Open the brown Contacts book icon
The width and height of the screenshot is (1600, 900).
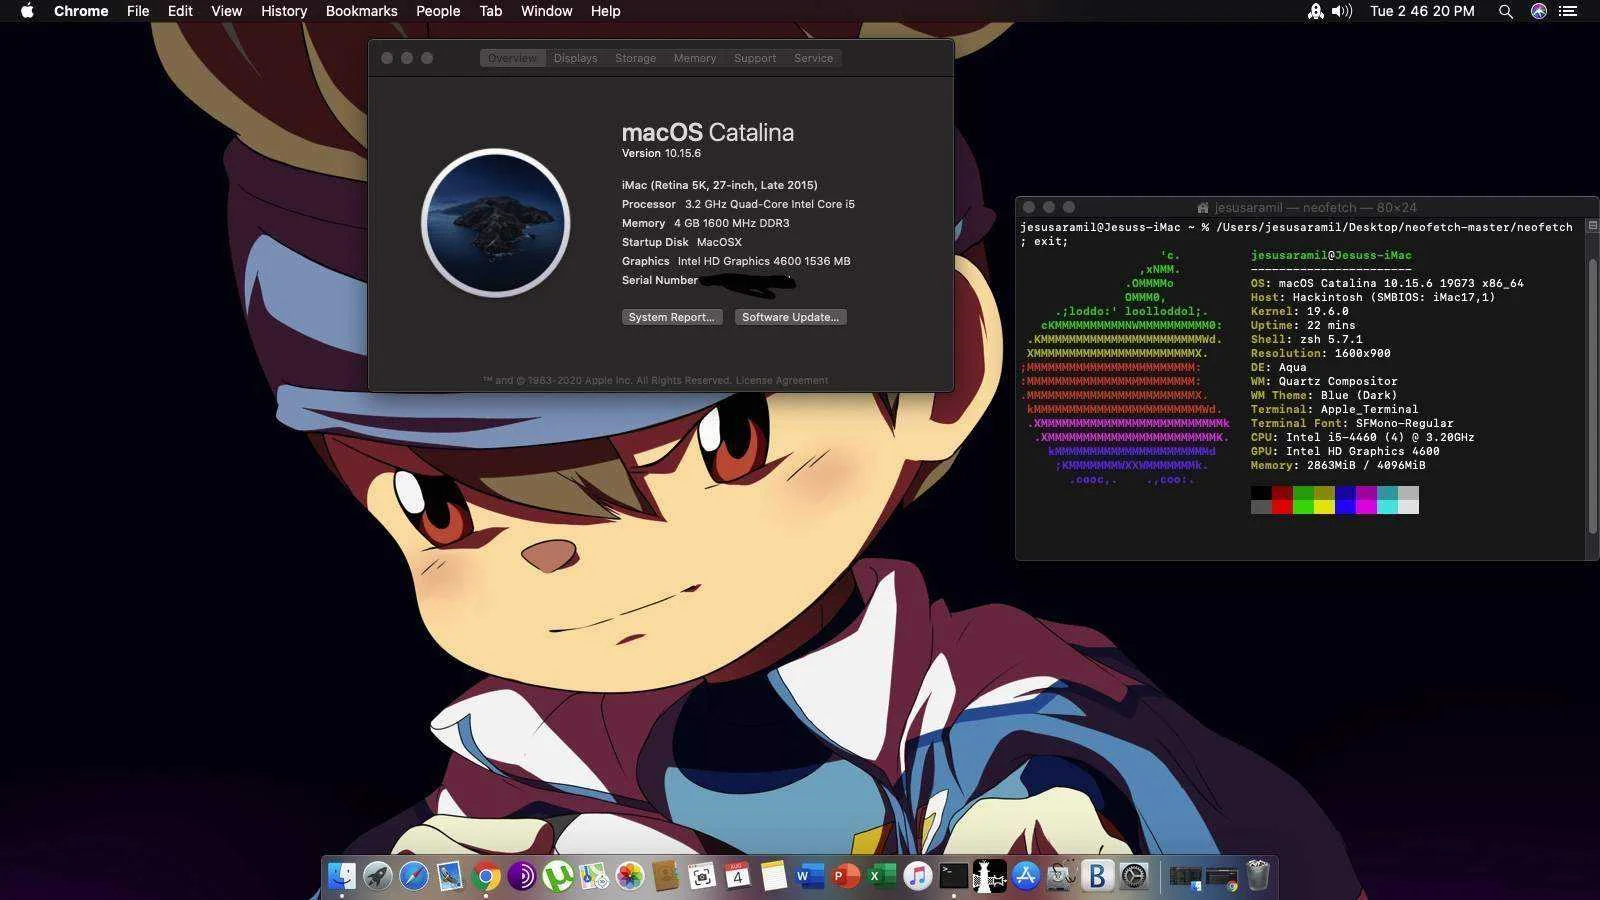coord(666,876)
